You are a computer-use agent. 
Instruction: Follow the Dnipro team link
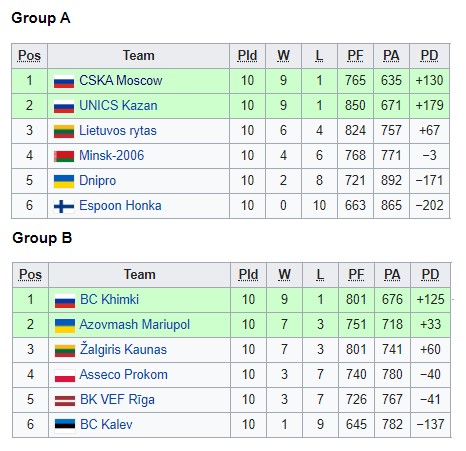point(97,181)
